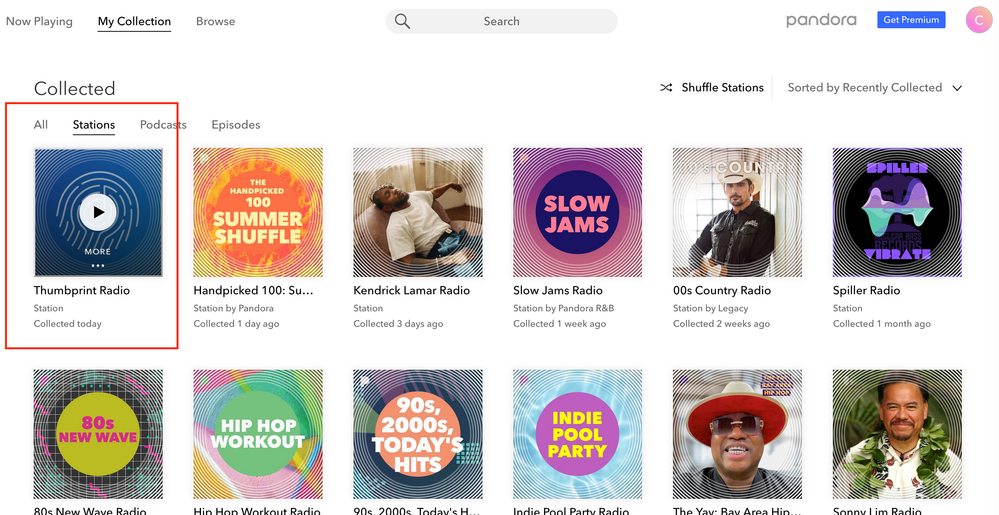Go to Now Playing
The image size is (999, 515).
tap(39, 21)
